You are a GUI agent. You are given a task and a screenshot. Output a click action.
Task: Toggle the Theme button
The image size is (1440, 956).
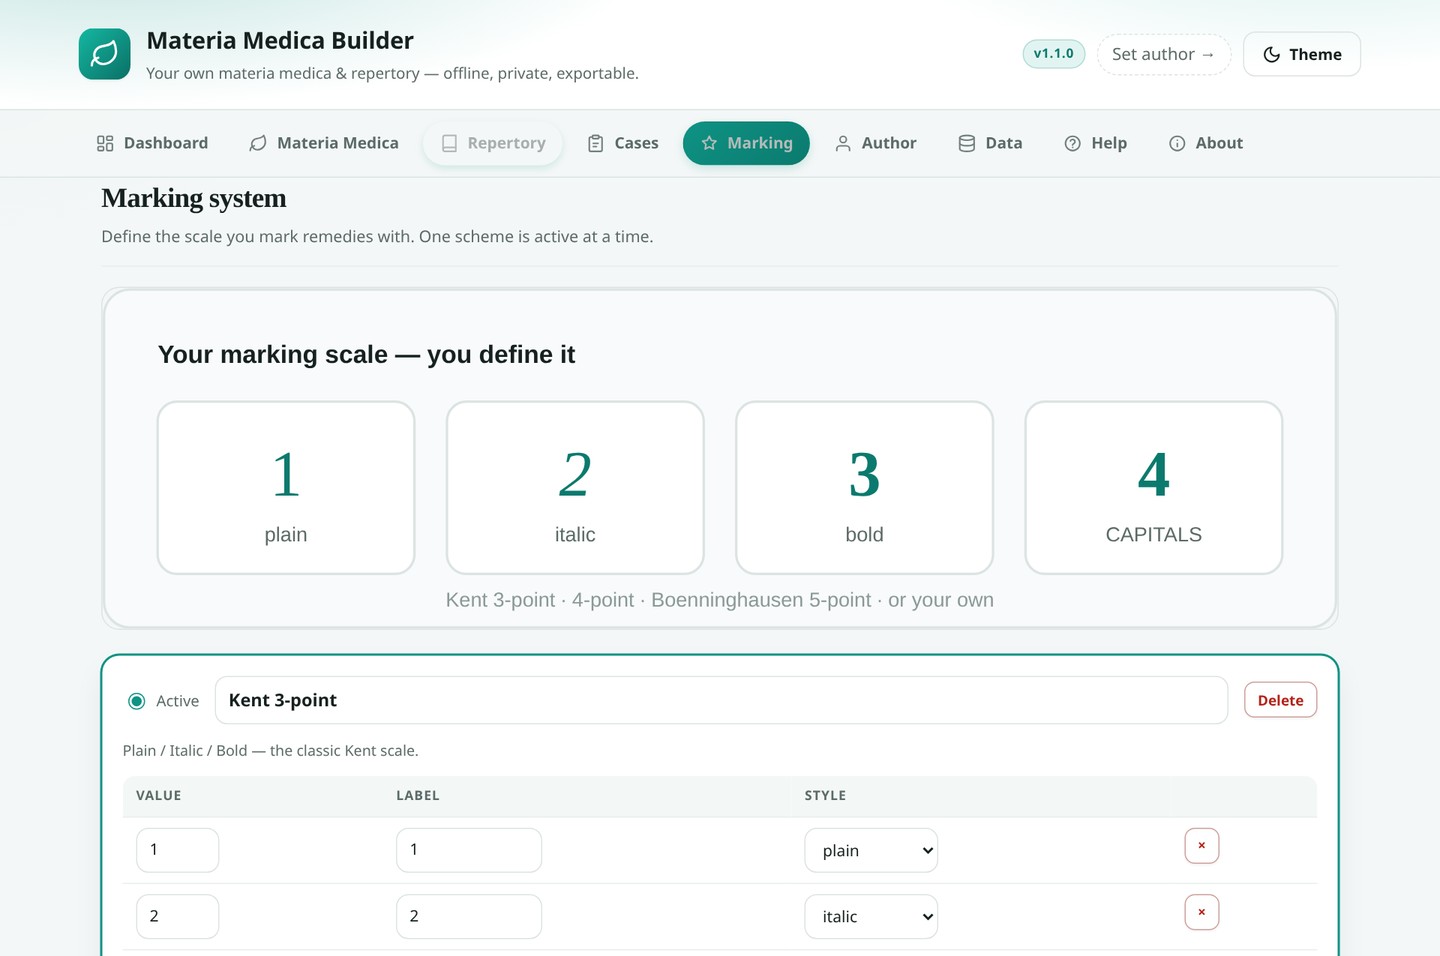coord(1302,54)
